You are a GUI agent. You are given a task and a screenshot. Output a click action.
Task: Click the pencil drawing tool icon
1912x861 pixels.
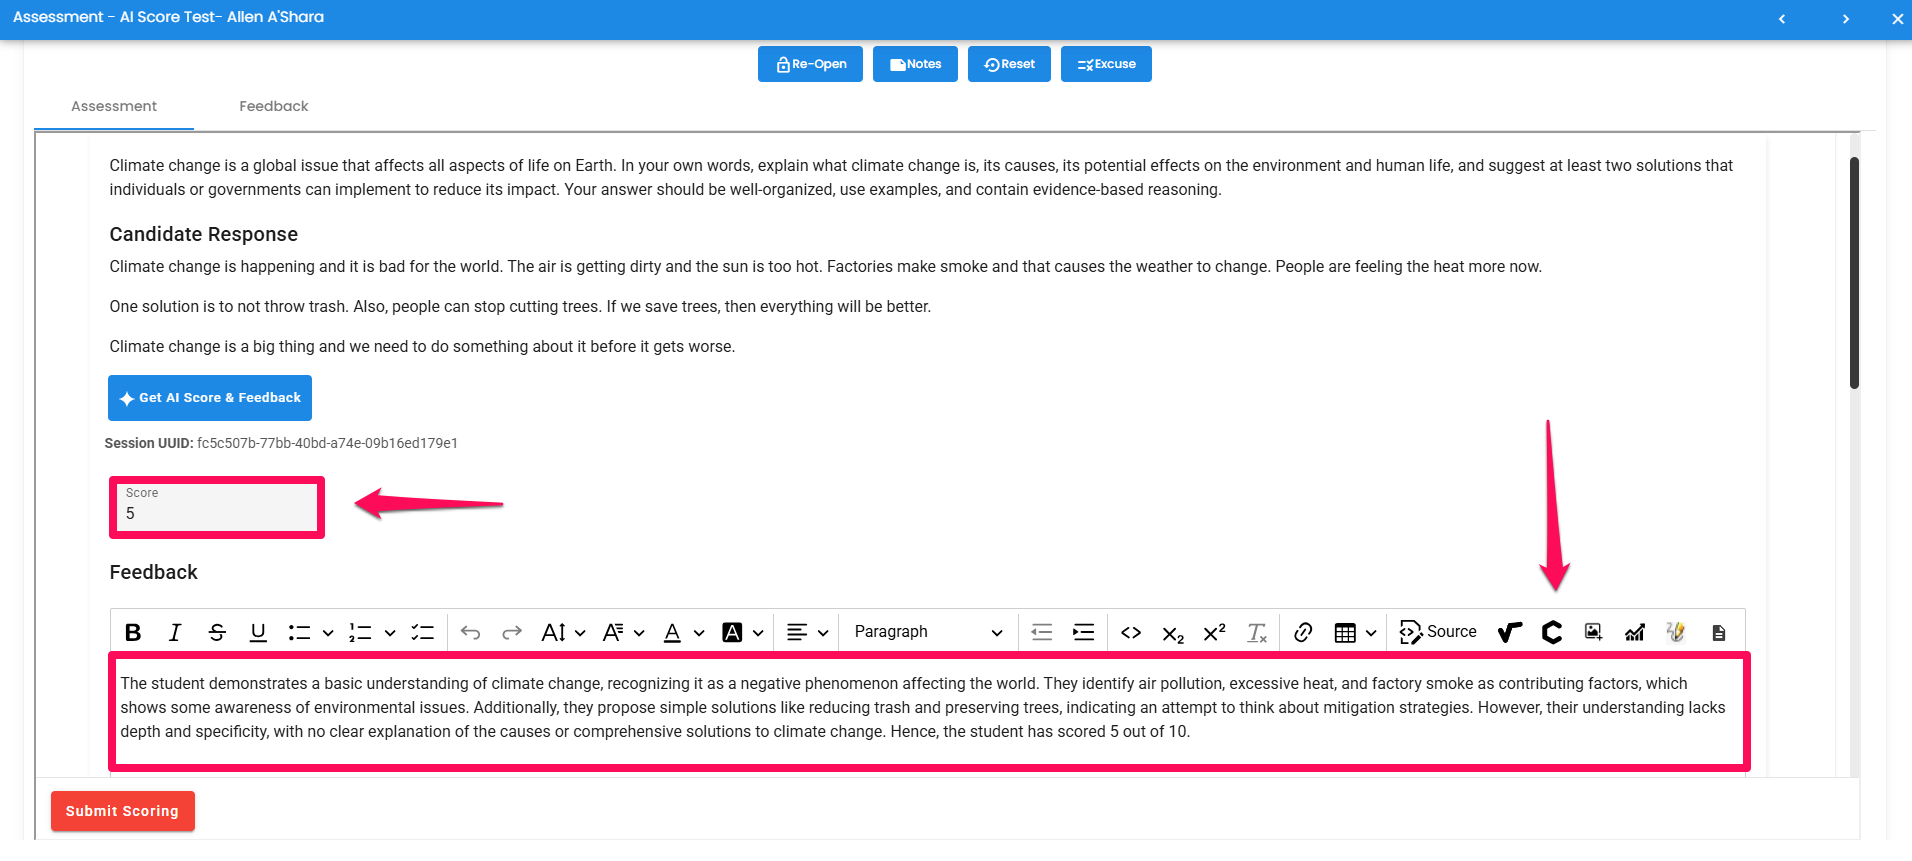1677,632
